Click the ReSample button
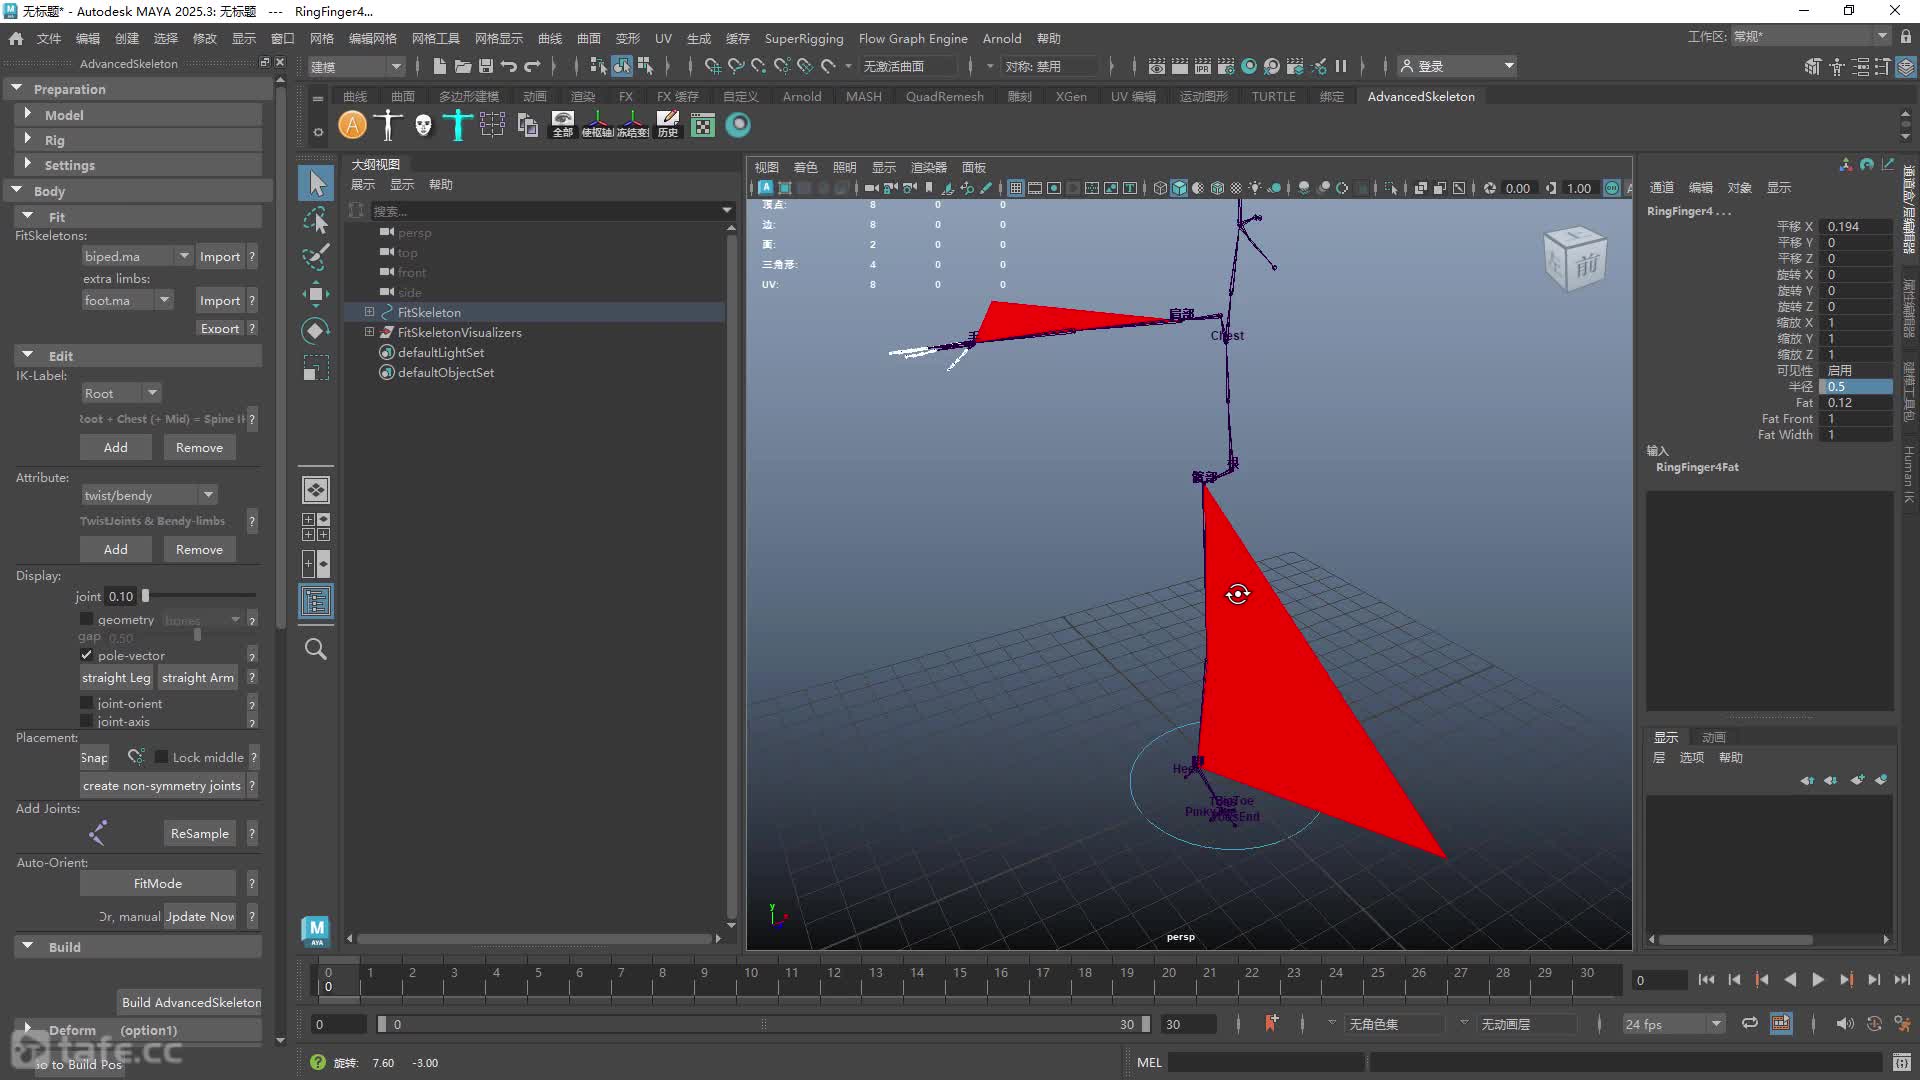The height and width of the screenshot is (1080, 1920). pyautogui.click(x=200, y=833)
